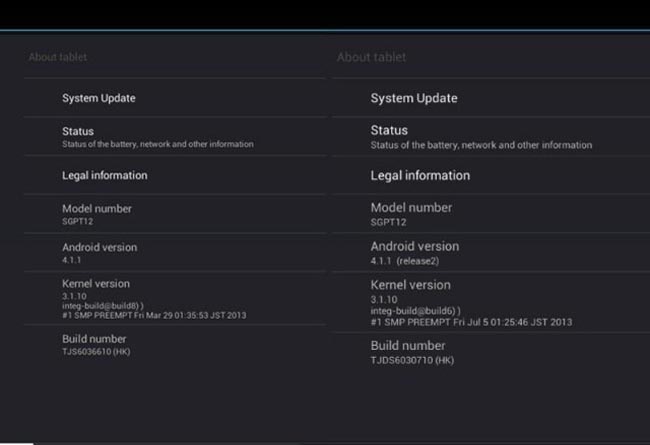650x445 pixels.
Task: Tap Build number TJS6036610 (HK)
Action: point(175,345)
